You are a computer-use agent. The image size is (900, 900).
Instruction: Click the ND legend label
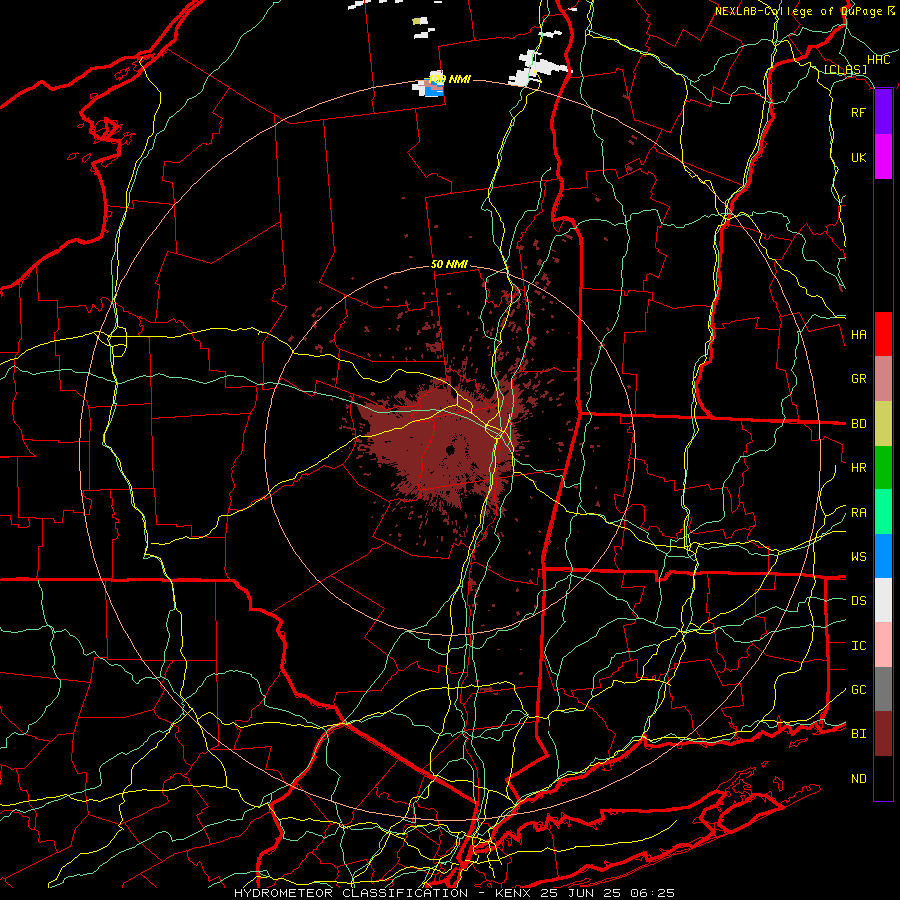coord(858,779)
